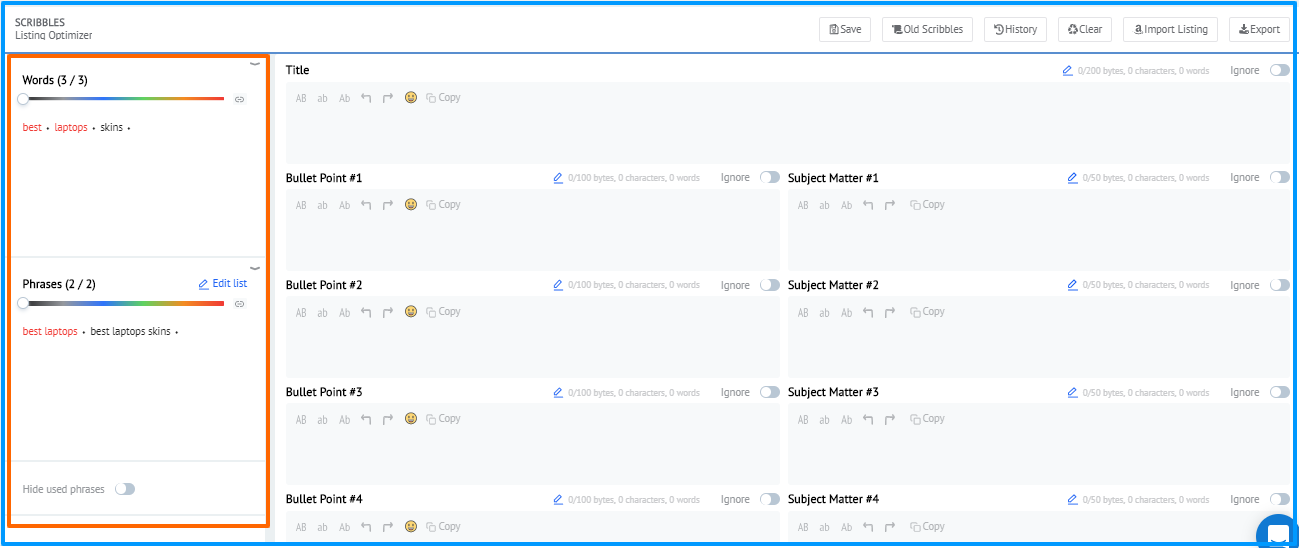This screenshot has height=548, width=1299.
Task: Select the phrase 'best laptops skins'
Action: 130,332
